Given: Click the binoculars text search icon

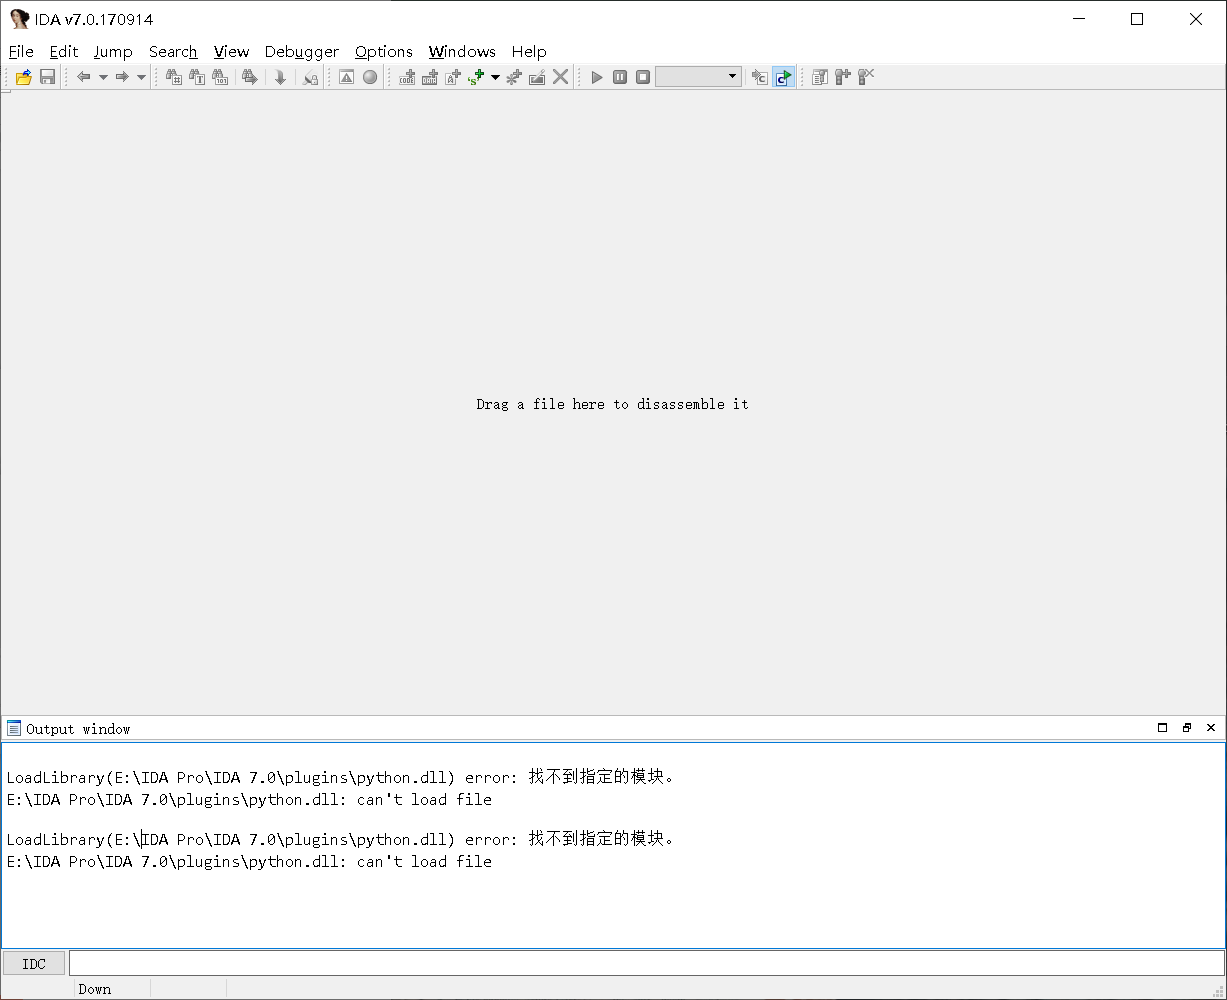Looking at the screenshot, I should click(197, 77).
